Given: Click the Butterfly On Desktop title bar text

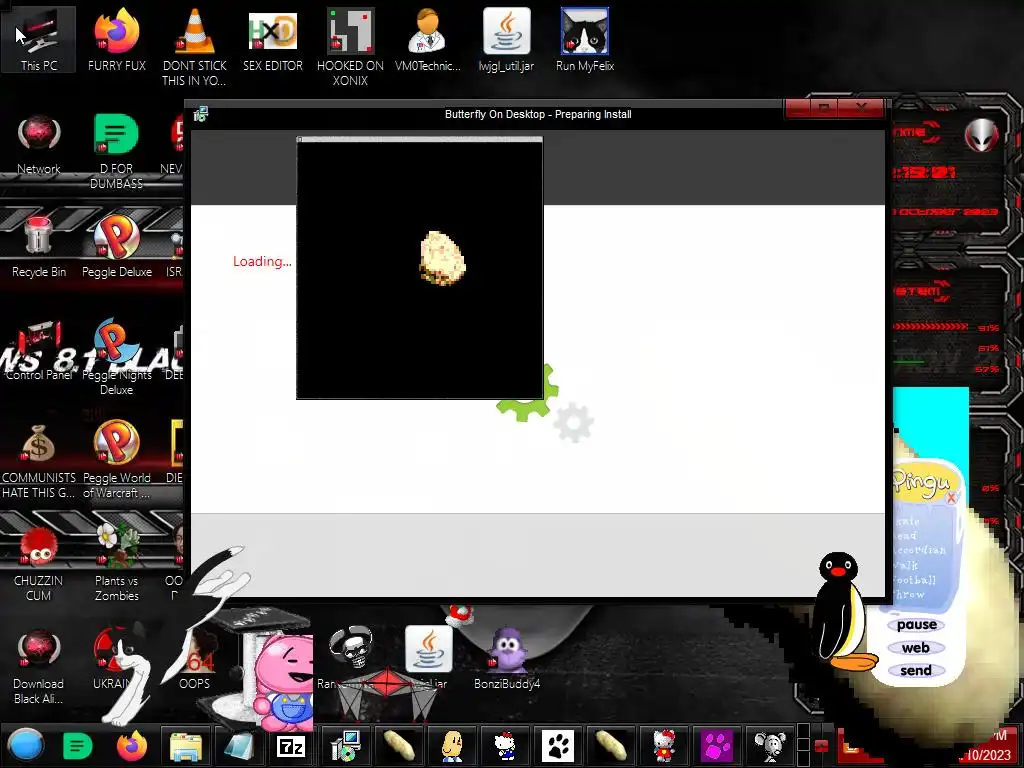Looking at the screenshot, I should 538,114.
